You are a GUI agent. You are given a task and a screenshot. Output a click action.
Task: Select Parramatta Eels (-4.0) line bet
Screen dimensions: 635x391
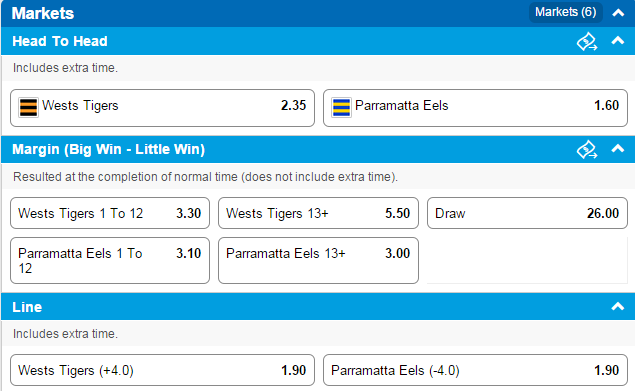[x=475, y=370]
